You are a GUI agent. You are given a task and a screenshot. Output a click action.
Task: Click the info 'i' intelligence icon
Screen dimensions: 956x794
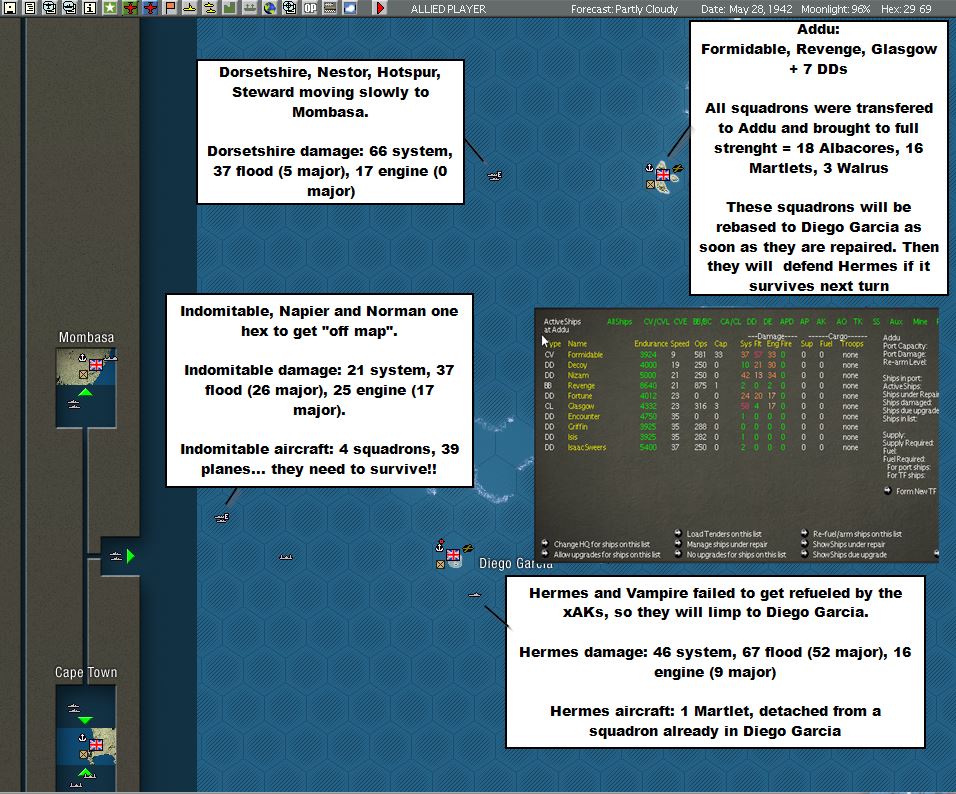90,8
